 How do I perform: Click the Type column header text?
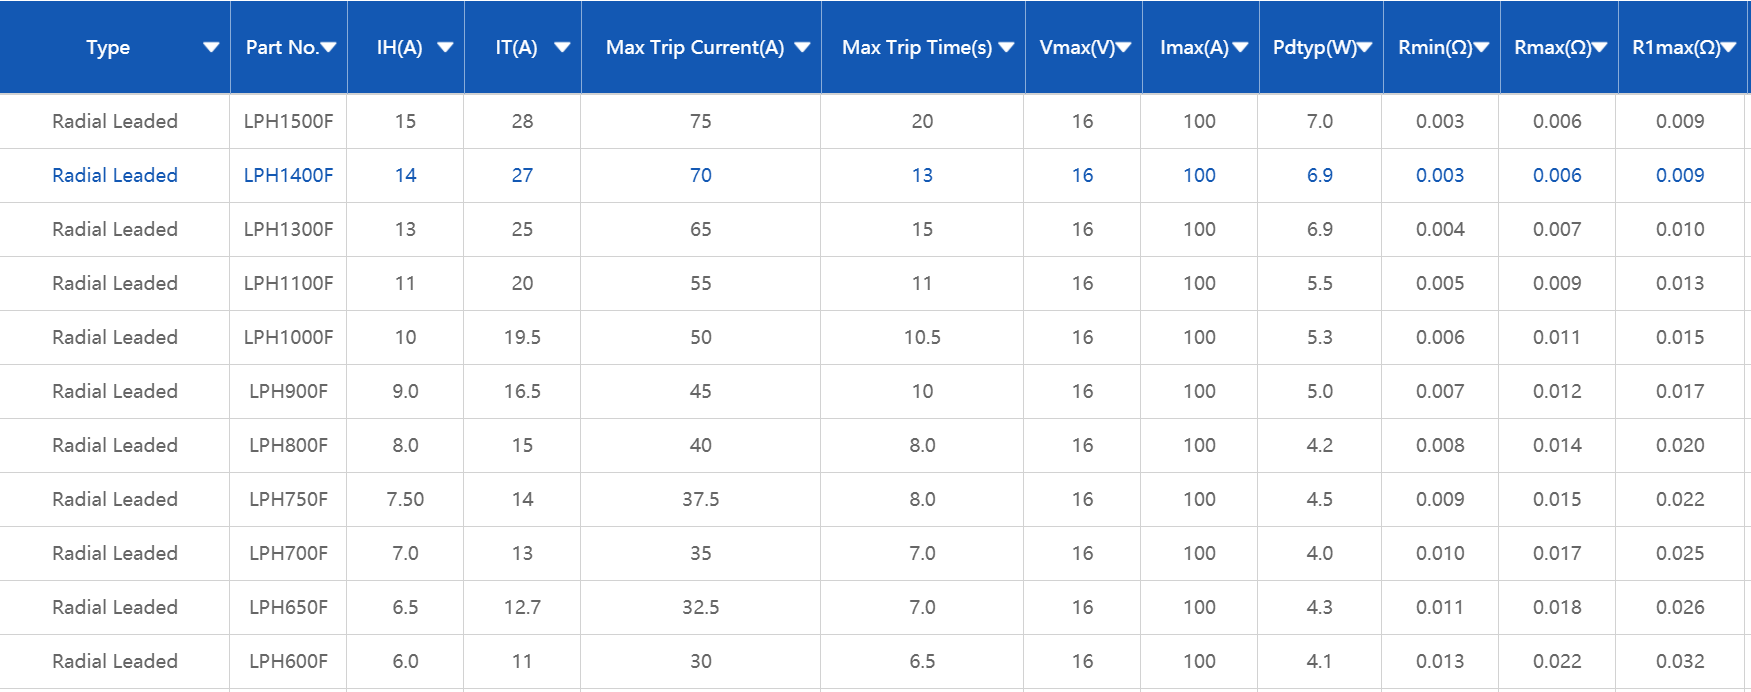tap(108, 48)
